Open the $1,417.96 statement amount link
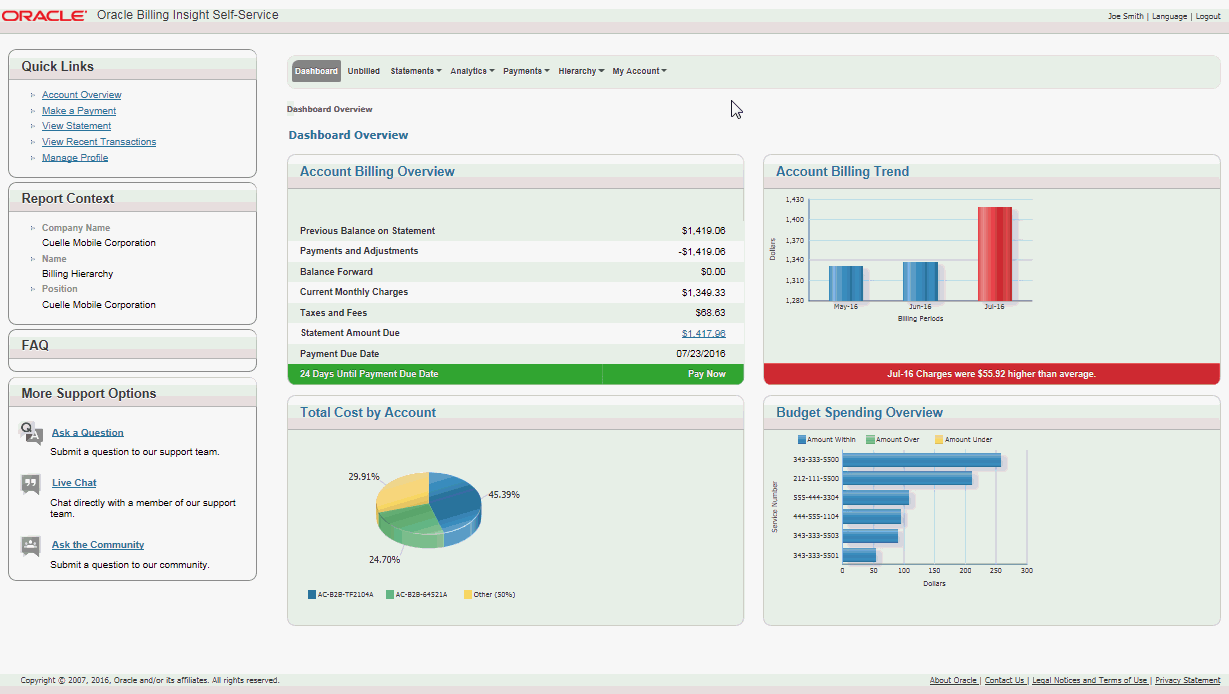Screen dimensions: 1229x694 (x=703, y=334)
